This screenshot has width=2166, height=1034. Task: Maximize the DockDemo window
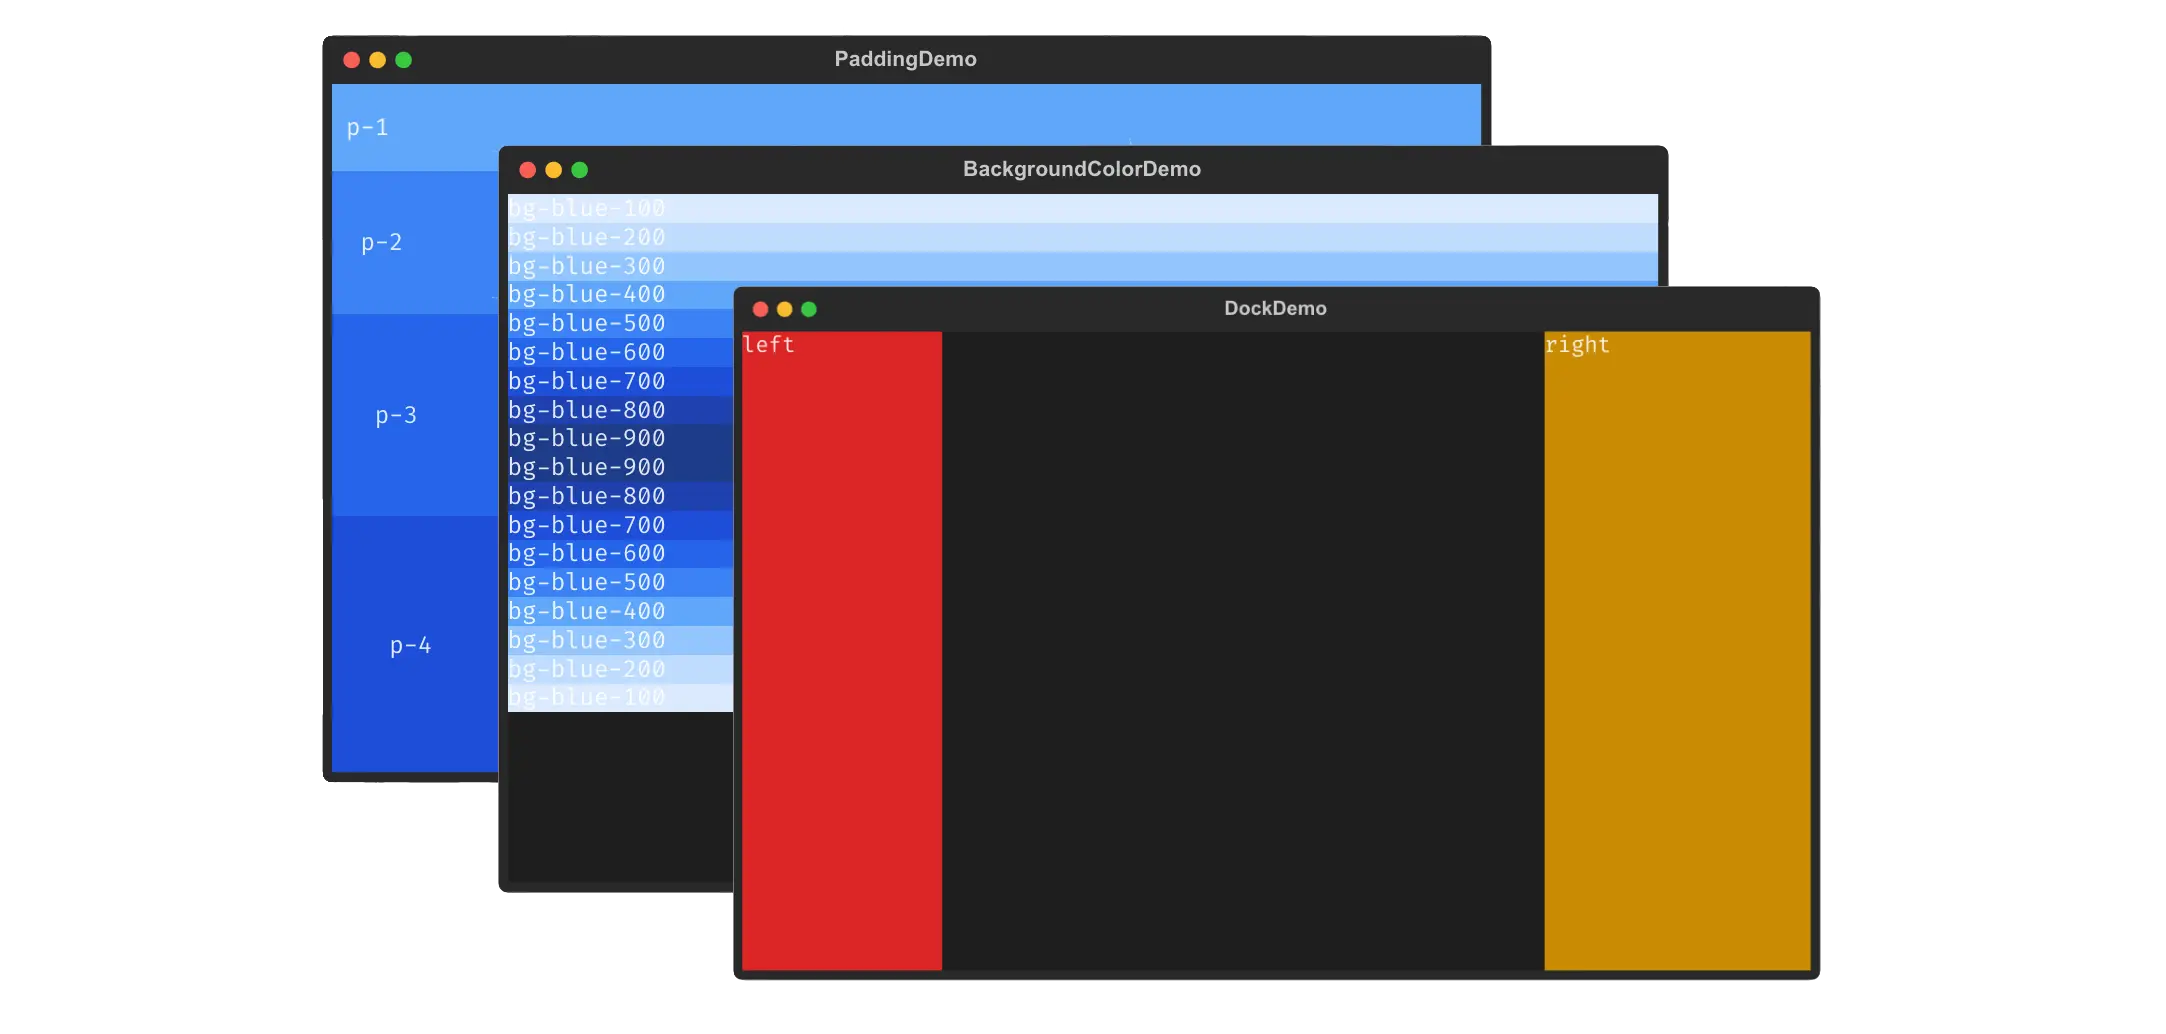pyautogui.click(x=809, y=309)
